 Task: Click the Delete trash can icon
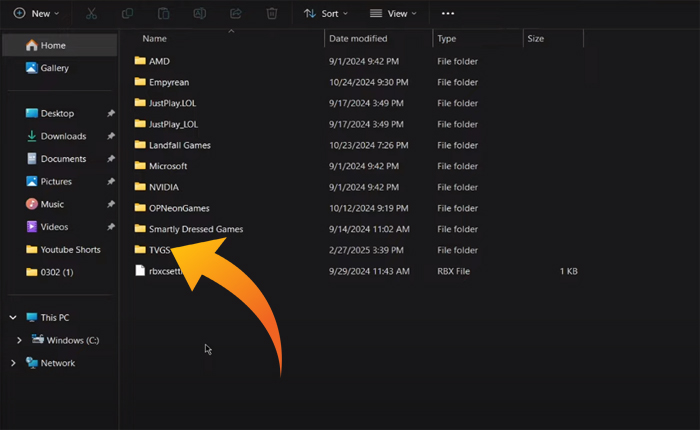271,14
